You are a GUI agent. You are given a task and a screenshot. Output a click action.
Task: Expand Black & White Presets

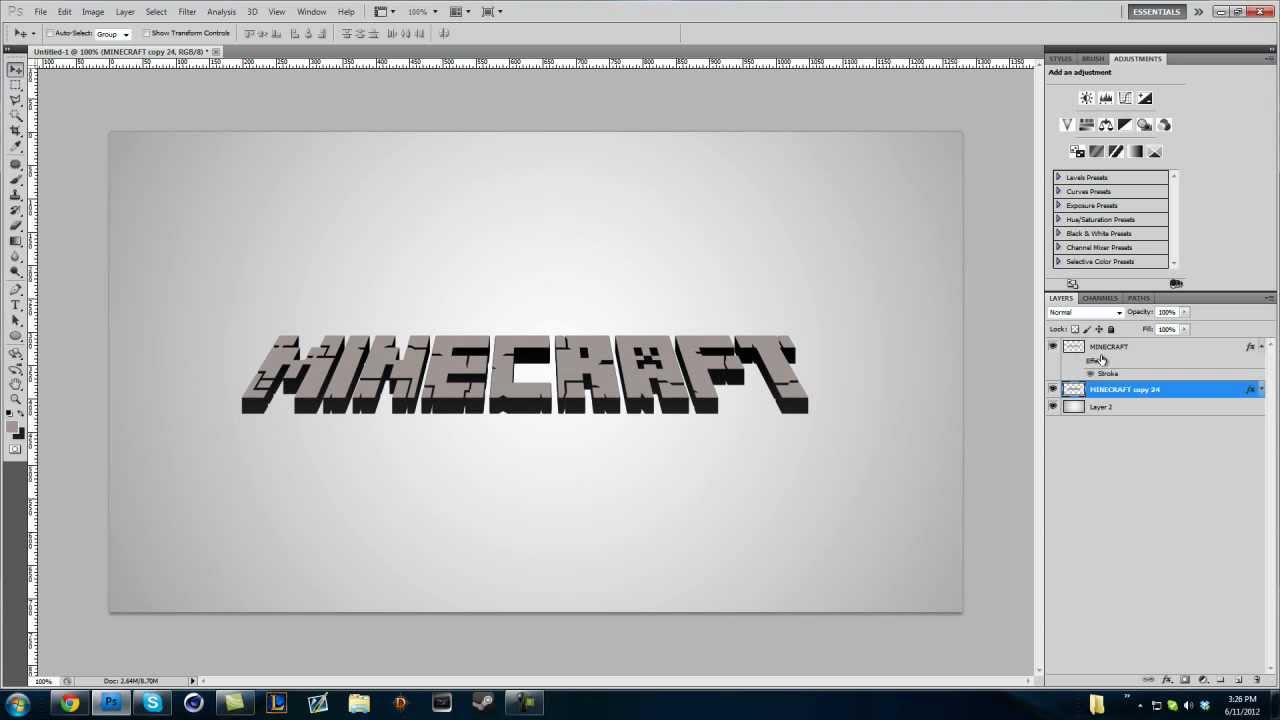[x=1058, y=234]
